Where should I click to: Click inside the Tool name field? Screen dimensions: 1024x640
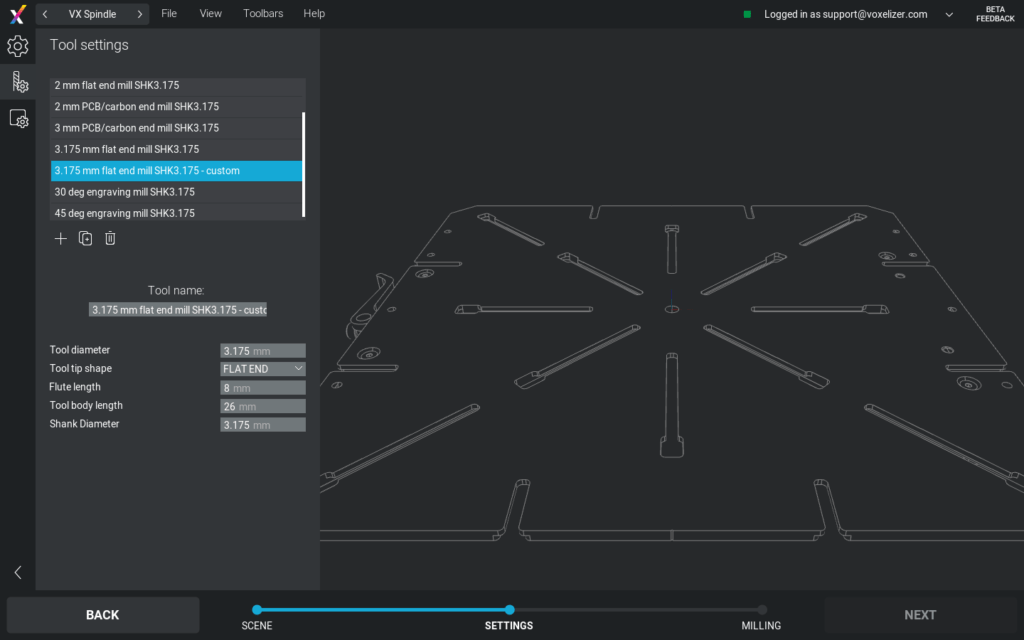(x=176, y=309)
